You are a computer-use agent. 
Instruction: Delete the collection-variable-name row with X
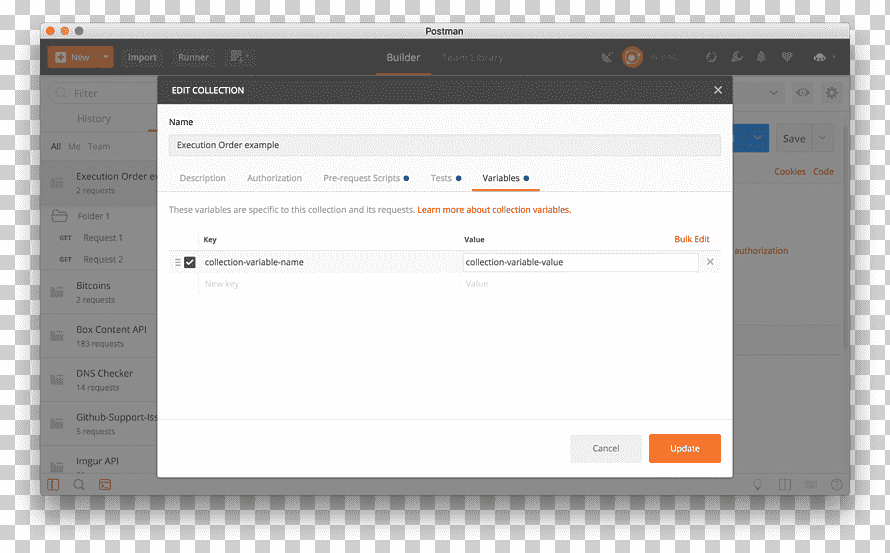[x=710, y=262]
